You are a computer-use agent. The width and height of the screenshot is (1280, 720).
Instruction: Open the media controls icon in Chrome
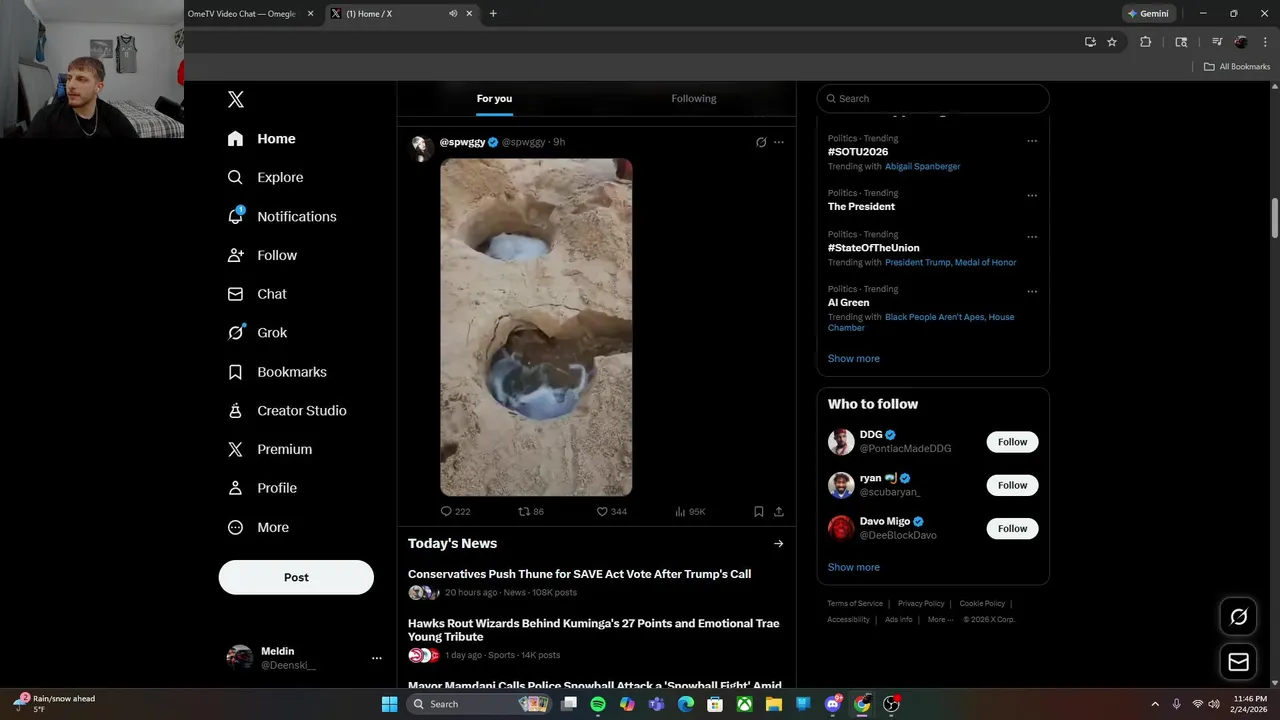pyautogui.click(x=1217, y=42)
